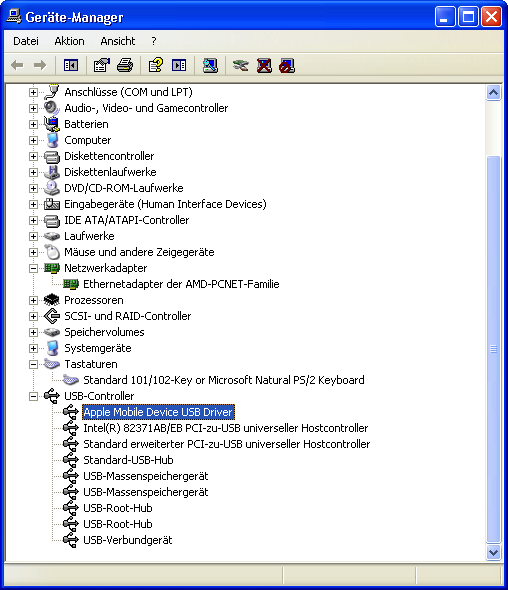
Task: Expand the Diskettenlaufwerke node
Action: click(33, 172)
